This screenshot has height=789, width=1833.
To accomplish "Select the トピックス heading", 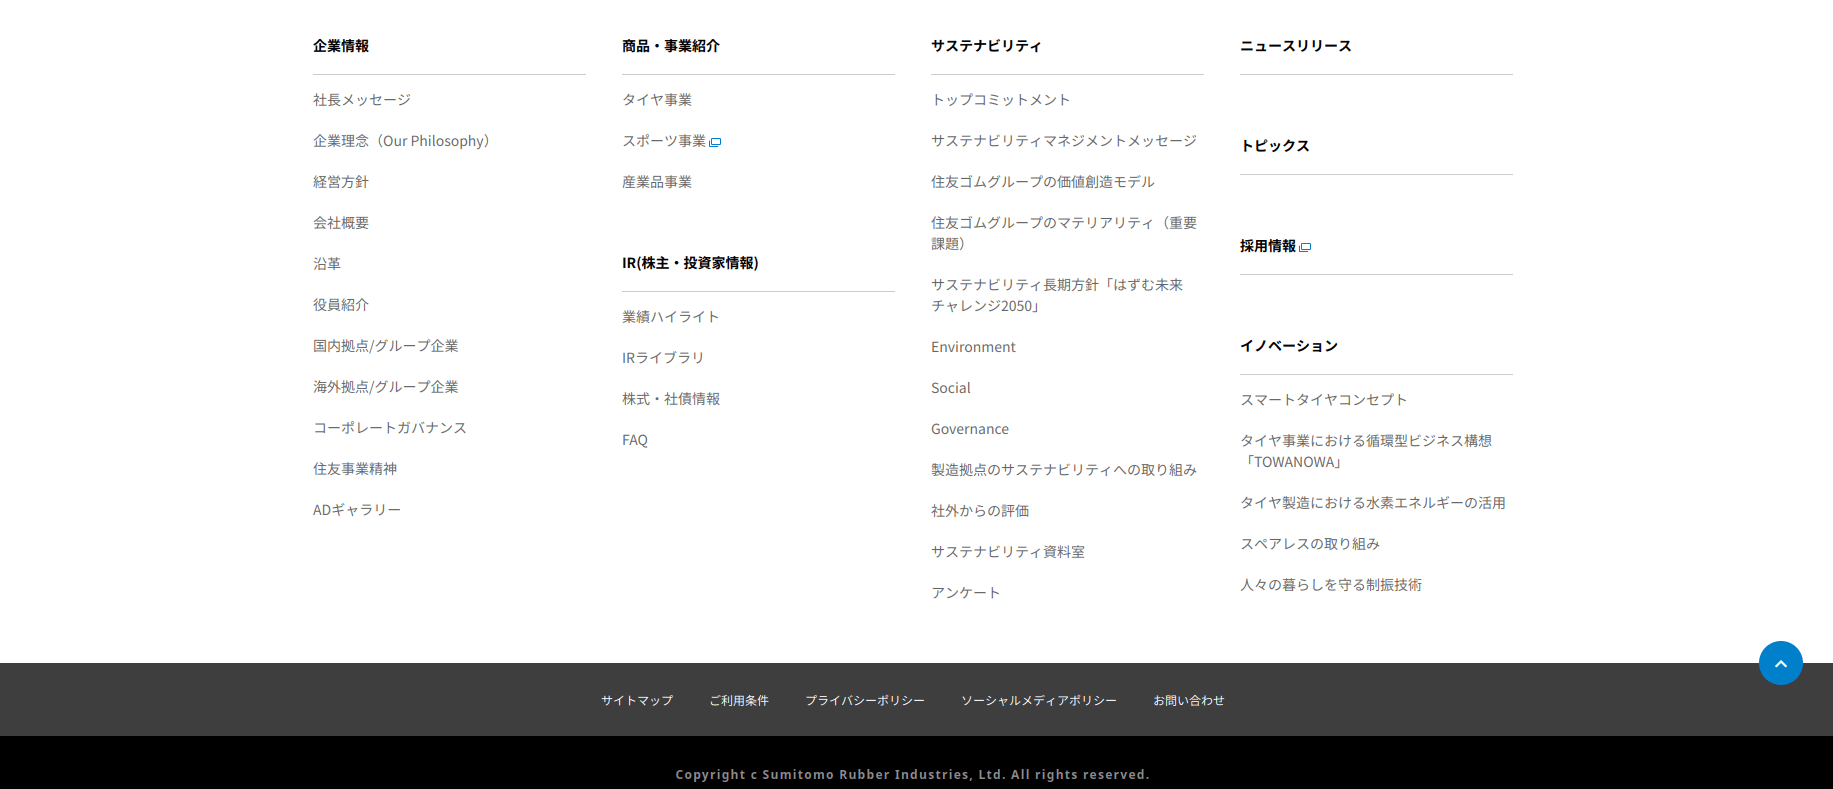I will pyautogui.click(x=1274, y=146).
